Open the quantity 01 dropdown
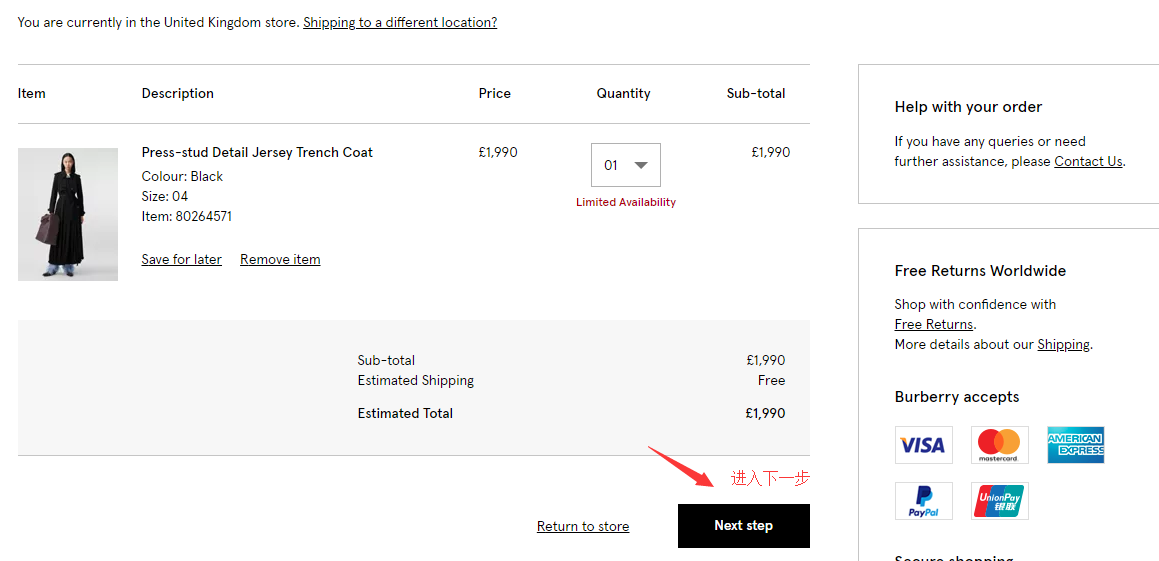1159x561 pixels. [614, 165]
